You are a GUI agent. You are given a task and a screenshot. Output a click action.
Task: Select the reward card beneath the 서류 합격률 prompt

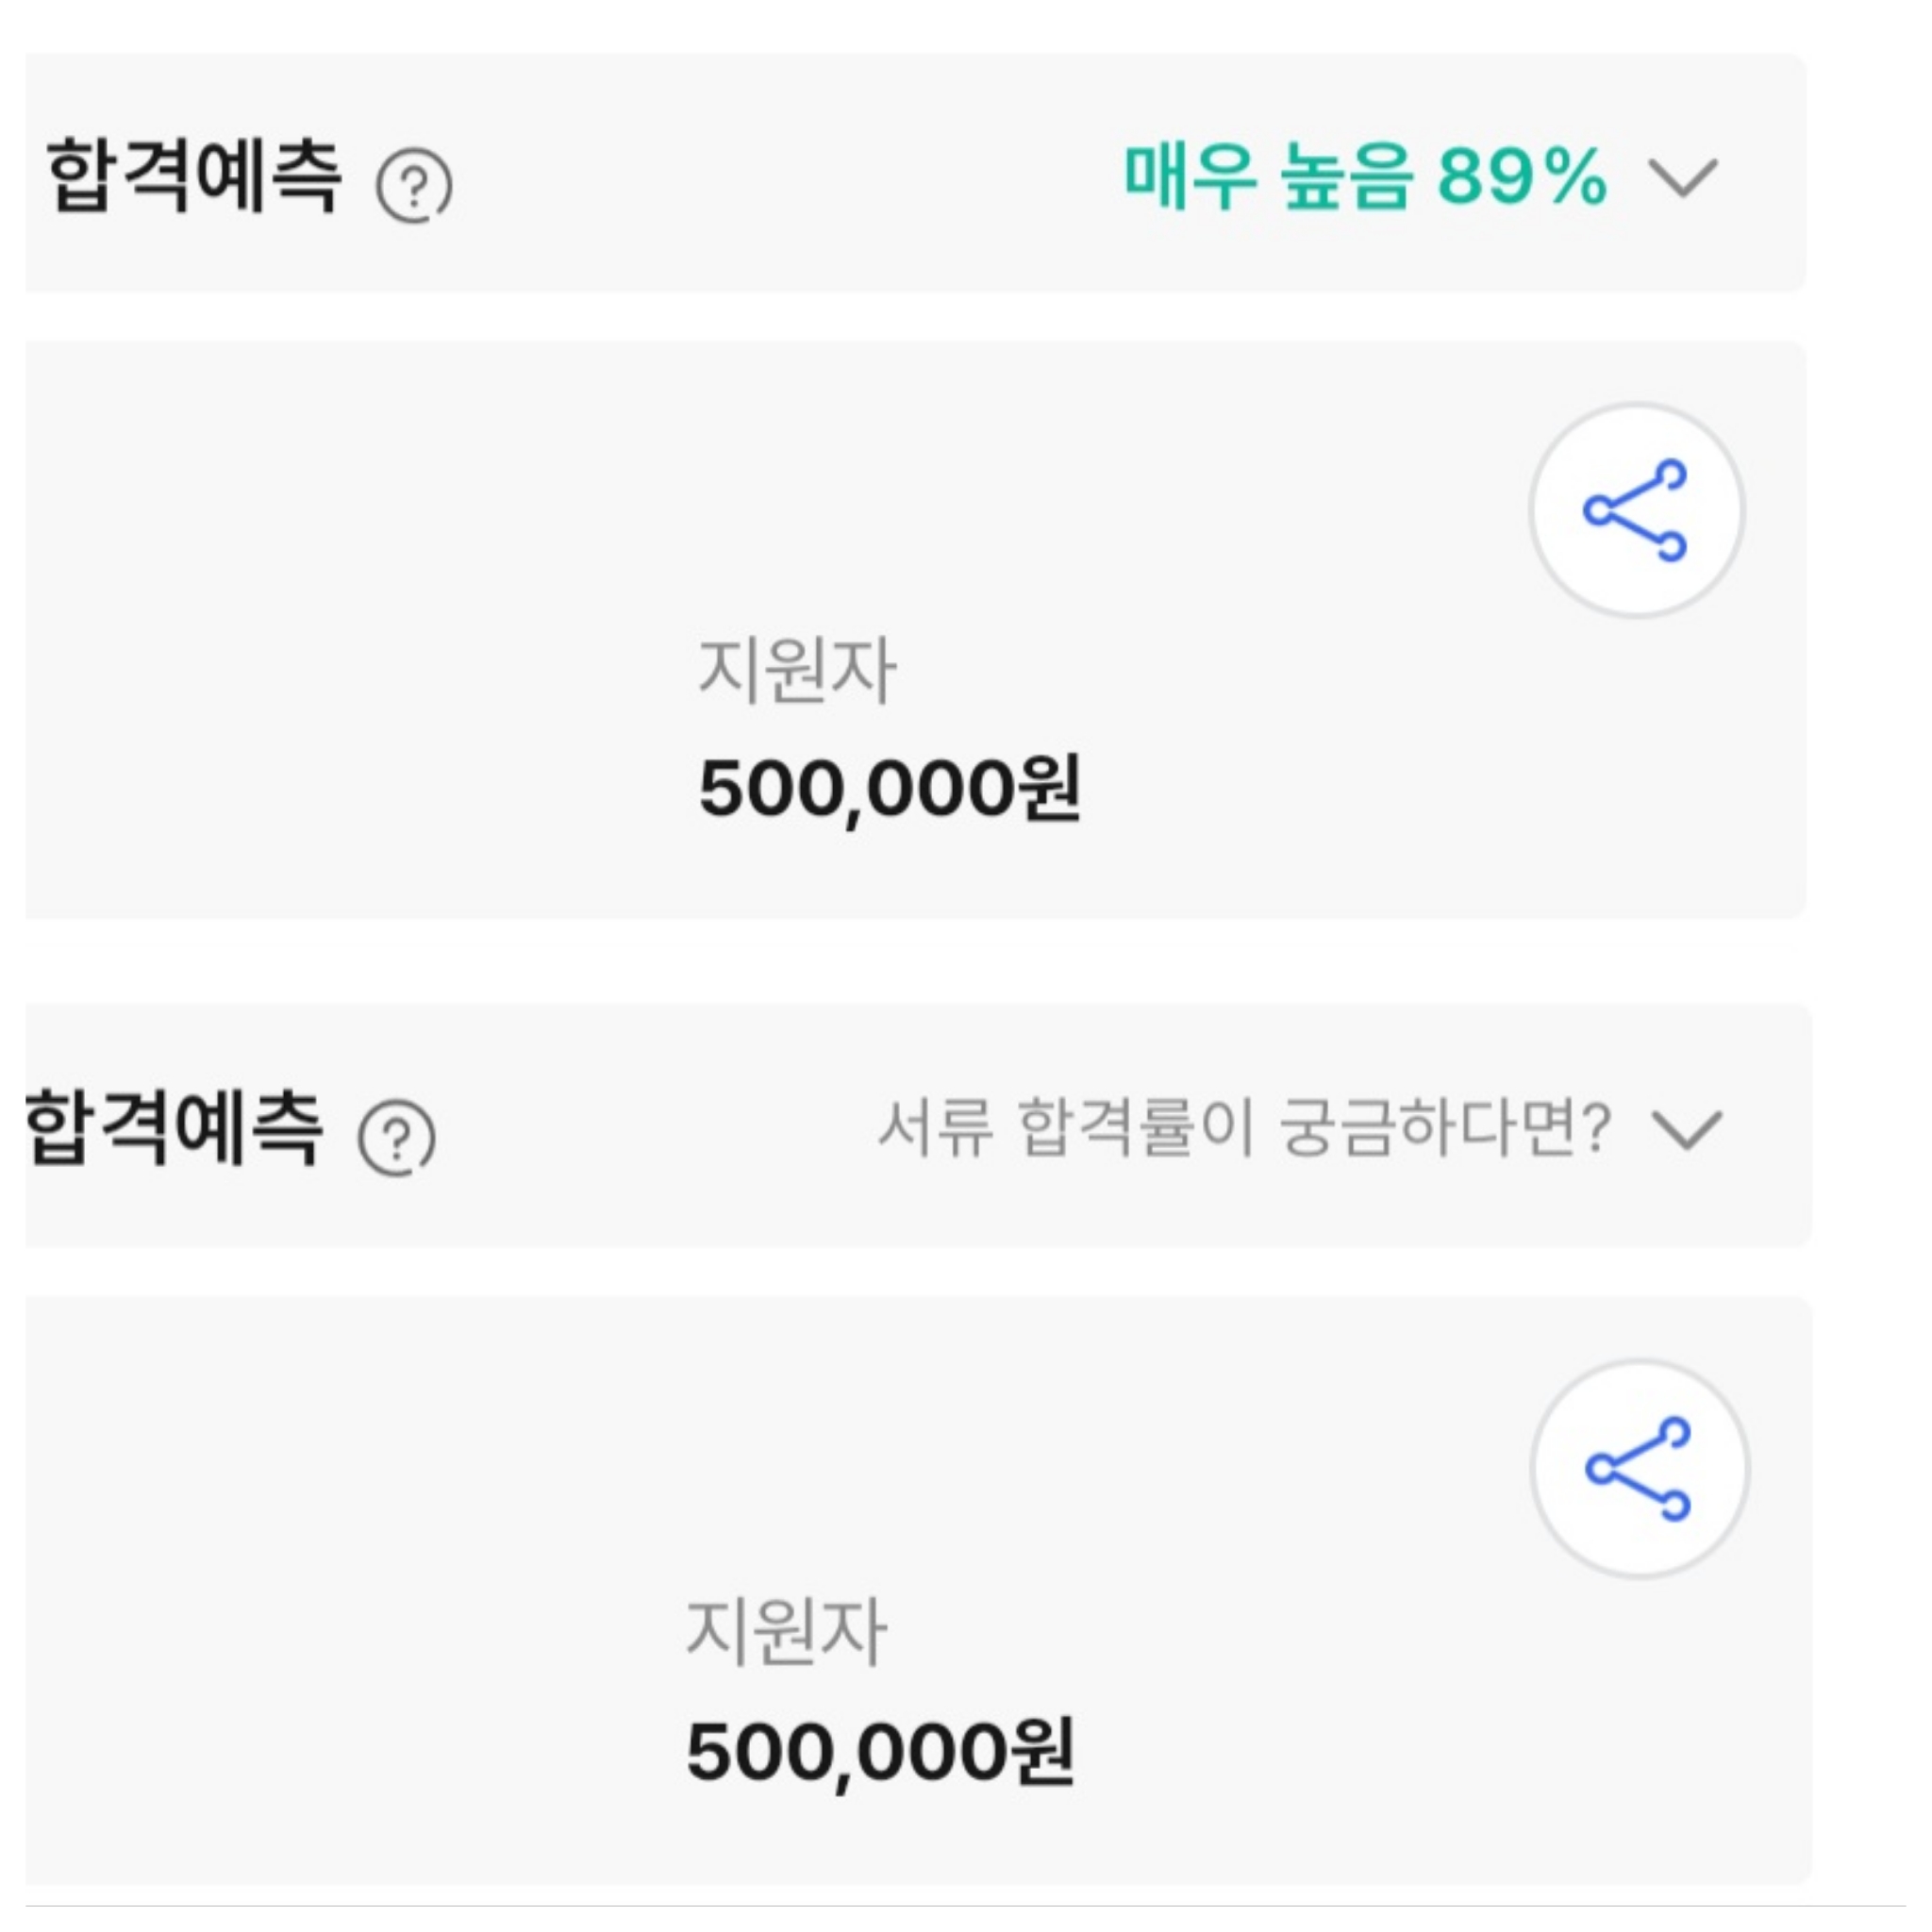click(919, 1591)
